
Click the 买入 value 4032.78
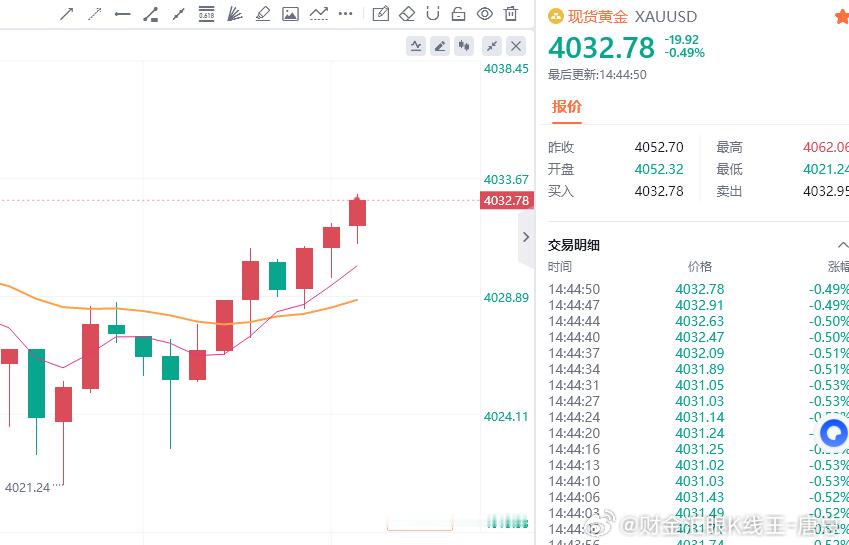coord(659,191)
